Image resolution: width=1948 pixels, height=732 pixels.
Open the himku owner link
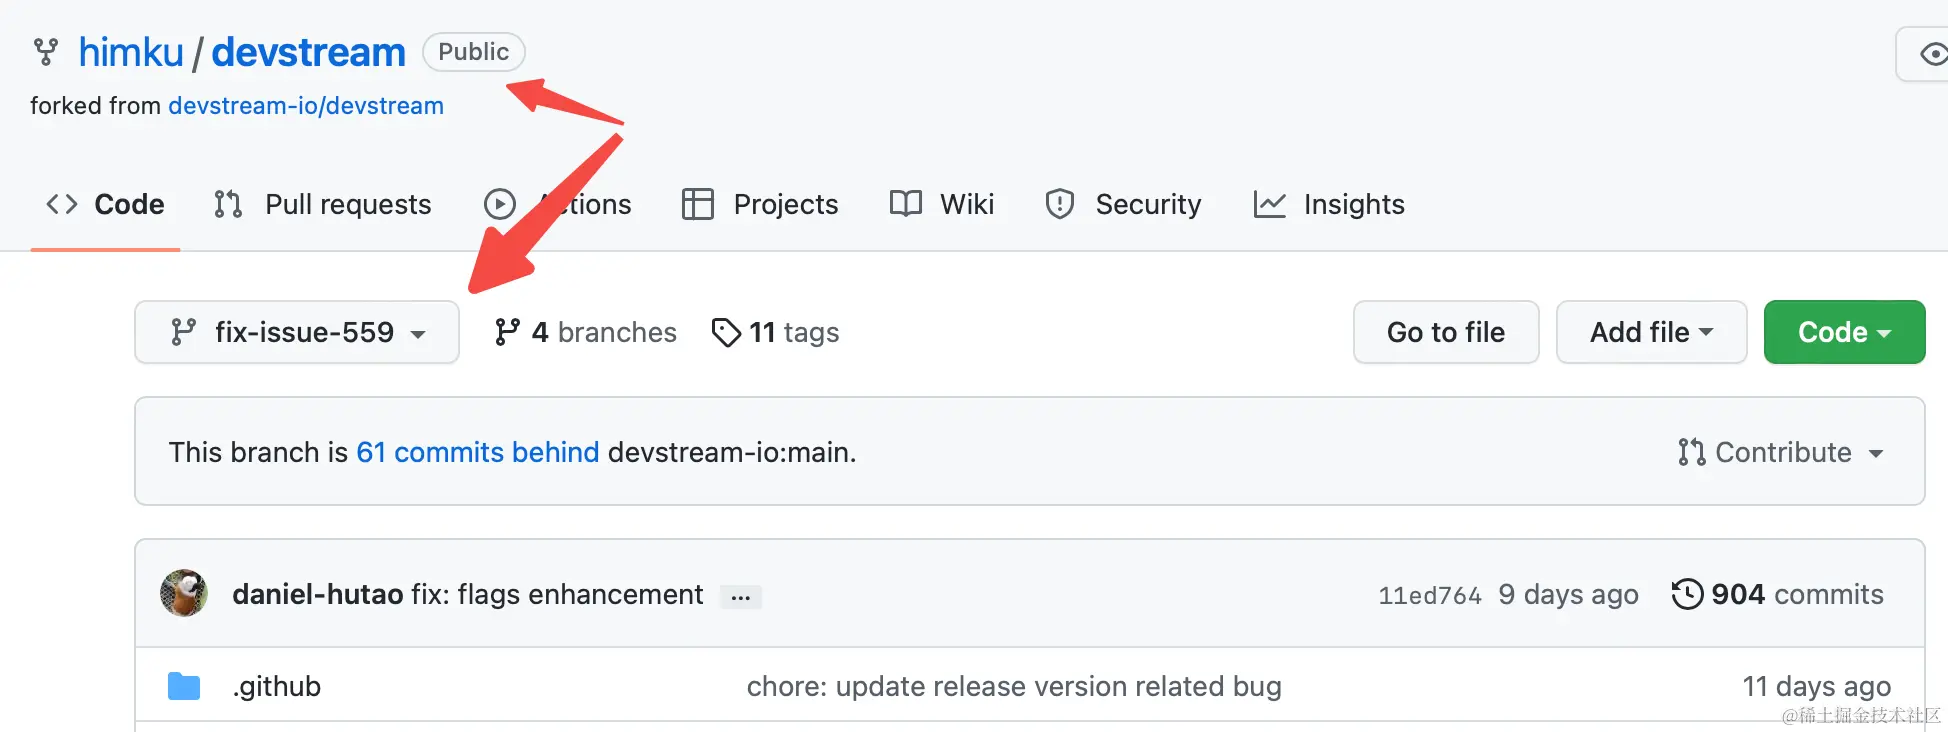click(131, 52)
